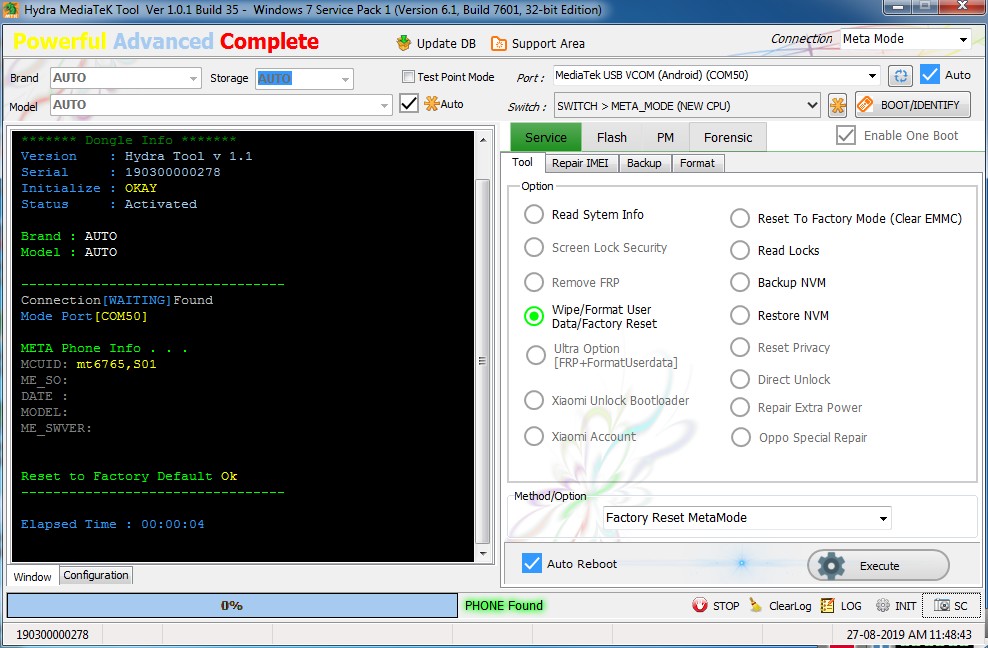
Task: Select Ultra Option FRP+FormatUserdata
Action: click(x=536, y=355)
